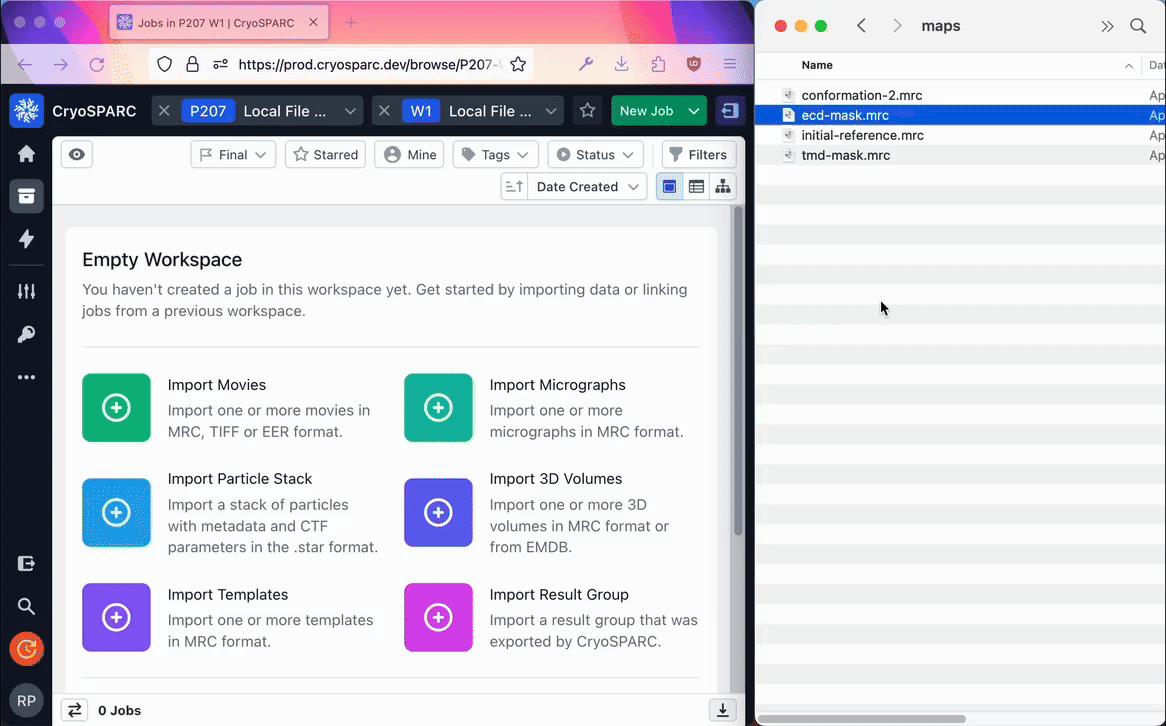
Task: Click the search magnifier in CryoSPARC sidebar
Action: (27, 606)
